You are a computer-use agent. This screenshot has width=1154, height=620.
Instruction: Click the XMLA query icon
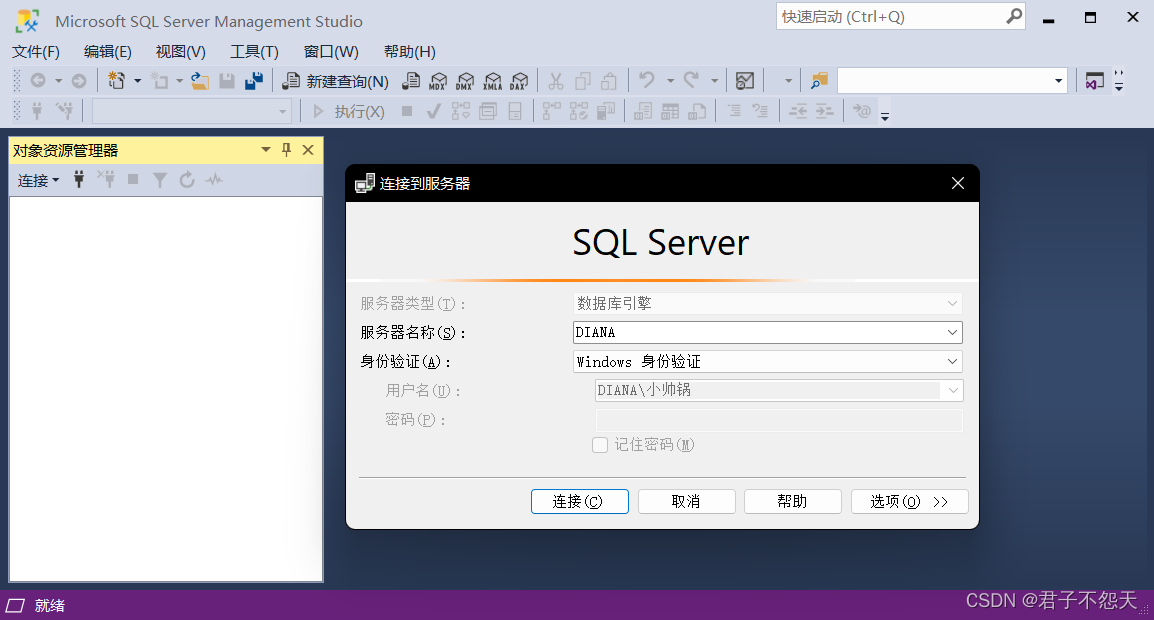(492, 81)
